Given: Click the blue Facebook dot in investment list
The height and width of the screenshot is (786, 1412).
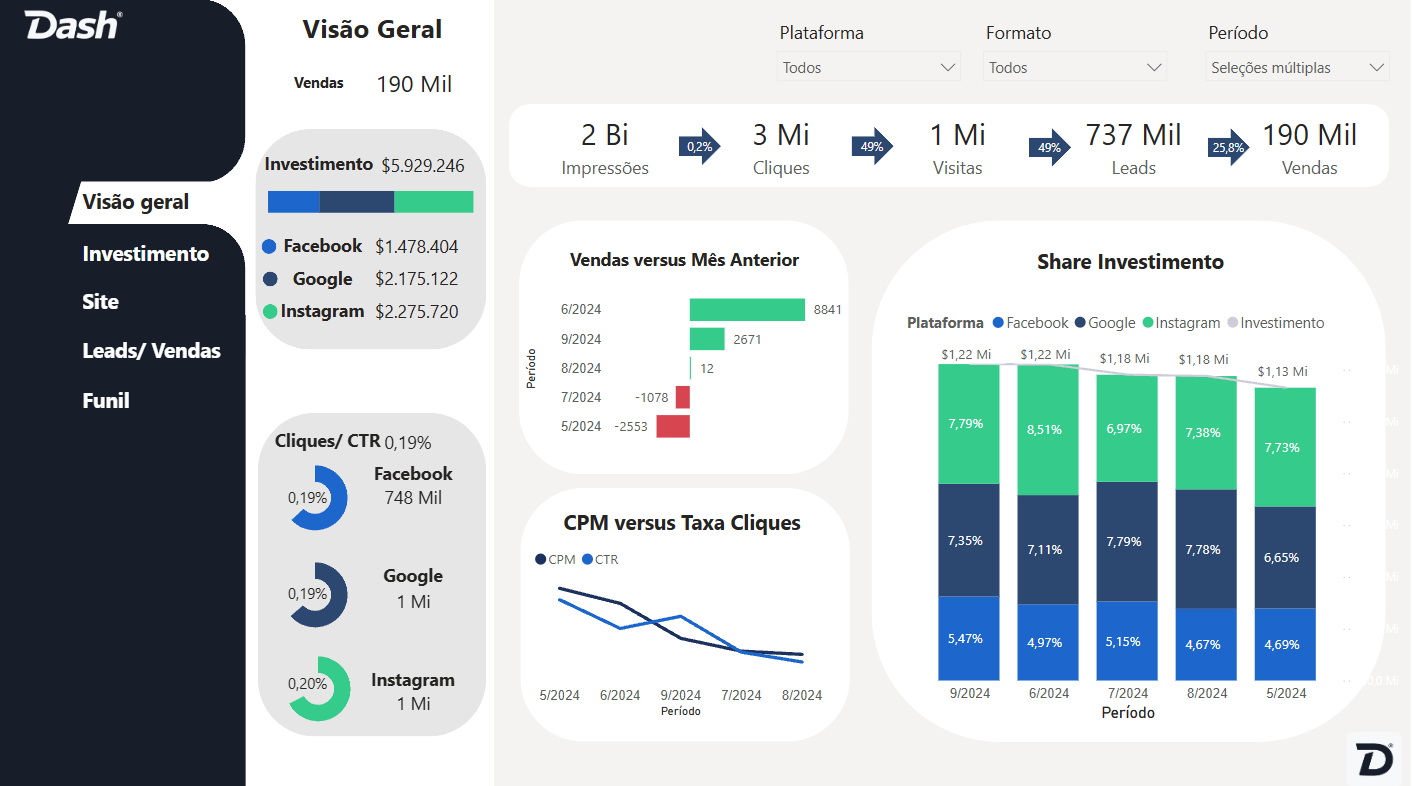Looking at the screenshot, I should click(x=269, y=247).
